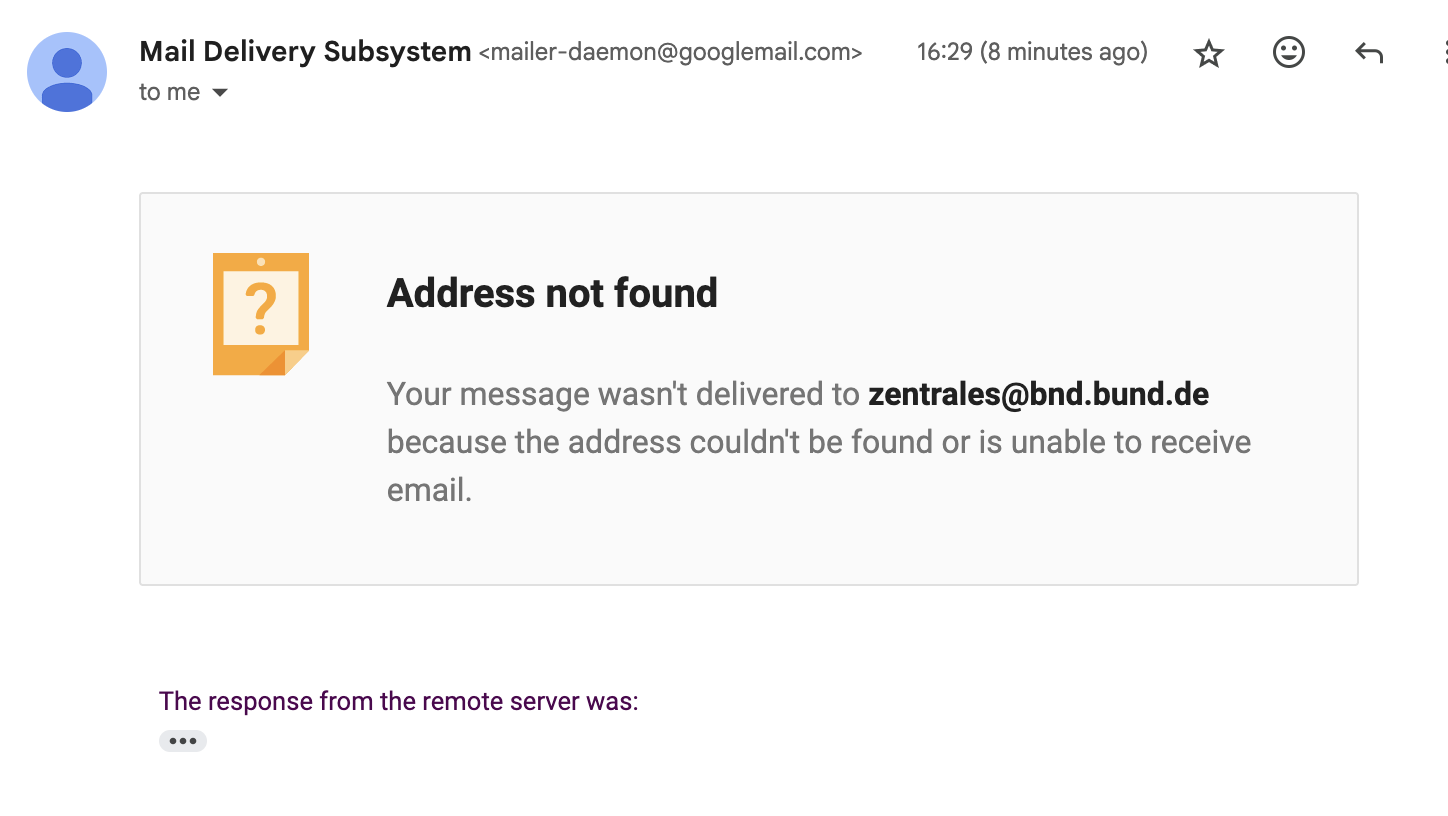Click "The response from the remote server was:" text
This screenshot has width=1448, height=816.
[398, 701]
